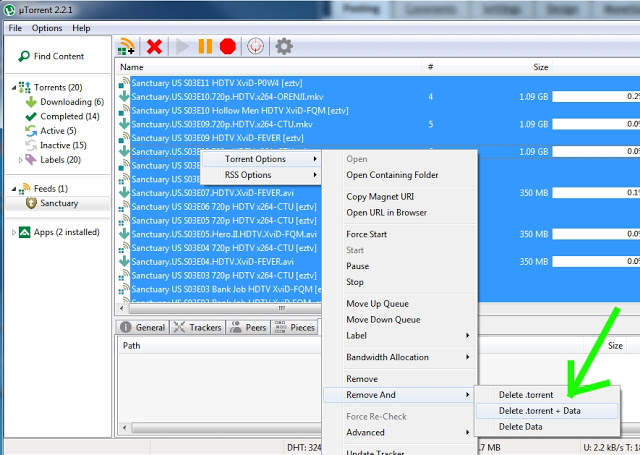
Task: Open the Options menu in menu bar
Action: pyautogui.click(x=47, y=28)
